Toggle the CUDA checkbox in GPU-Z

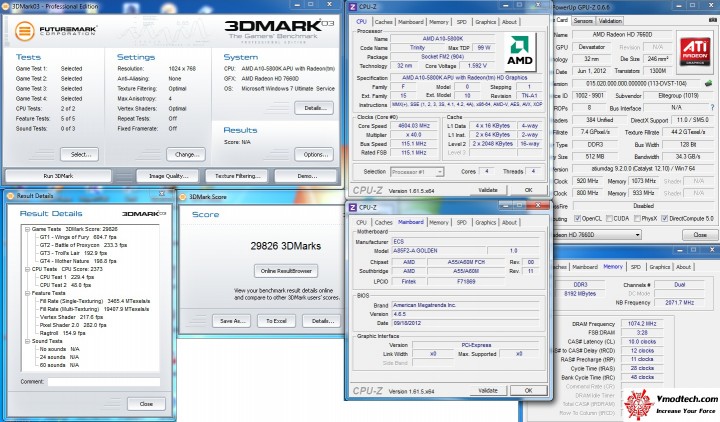609,219
